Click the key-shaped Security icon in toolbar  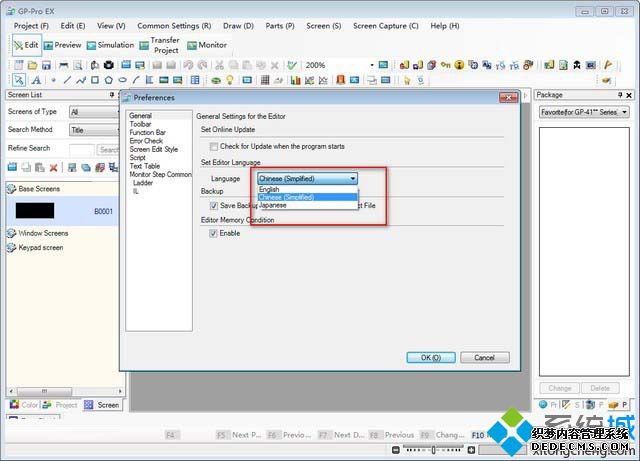click(445, 65)
